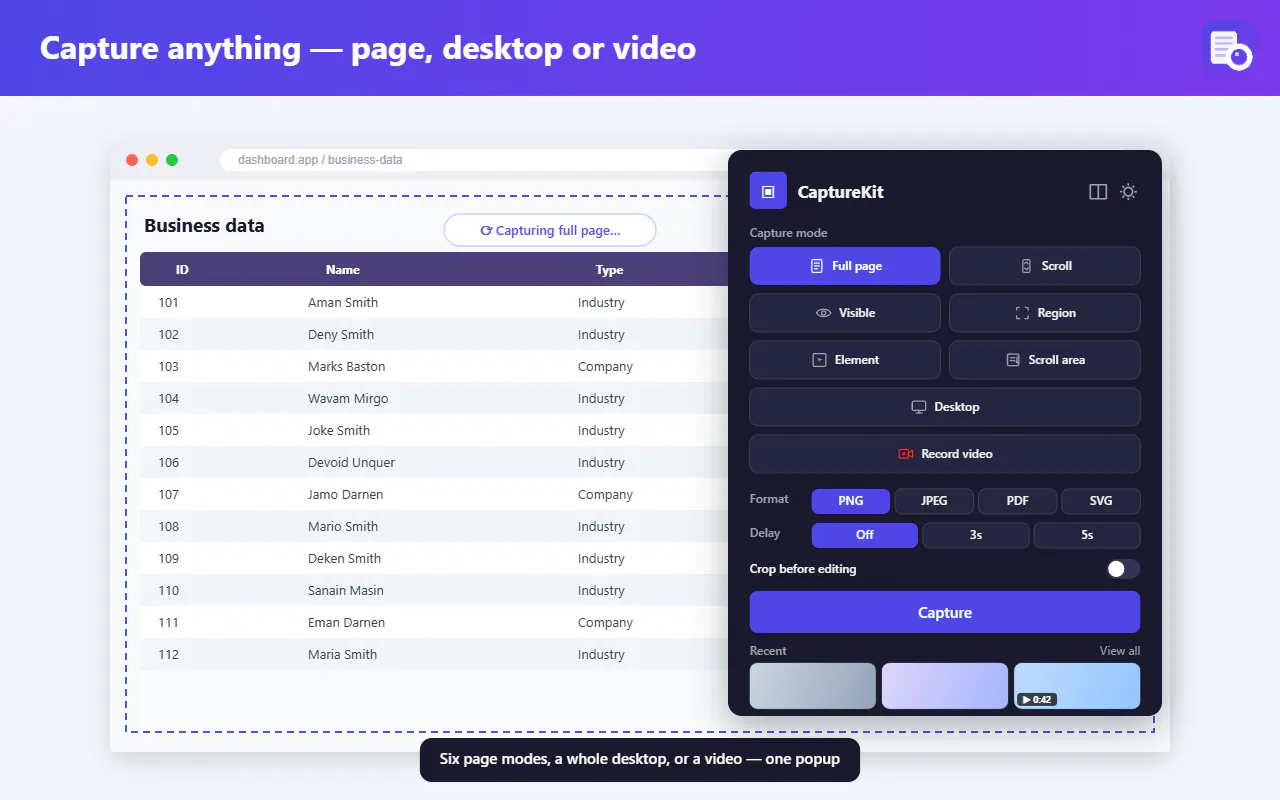The image size is (1280, 800).
Task: Open the side panel layout icon
Action: pos(1098,192)
